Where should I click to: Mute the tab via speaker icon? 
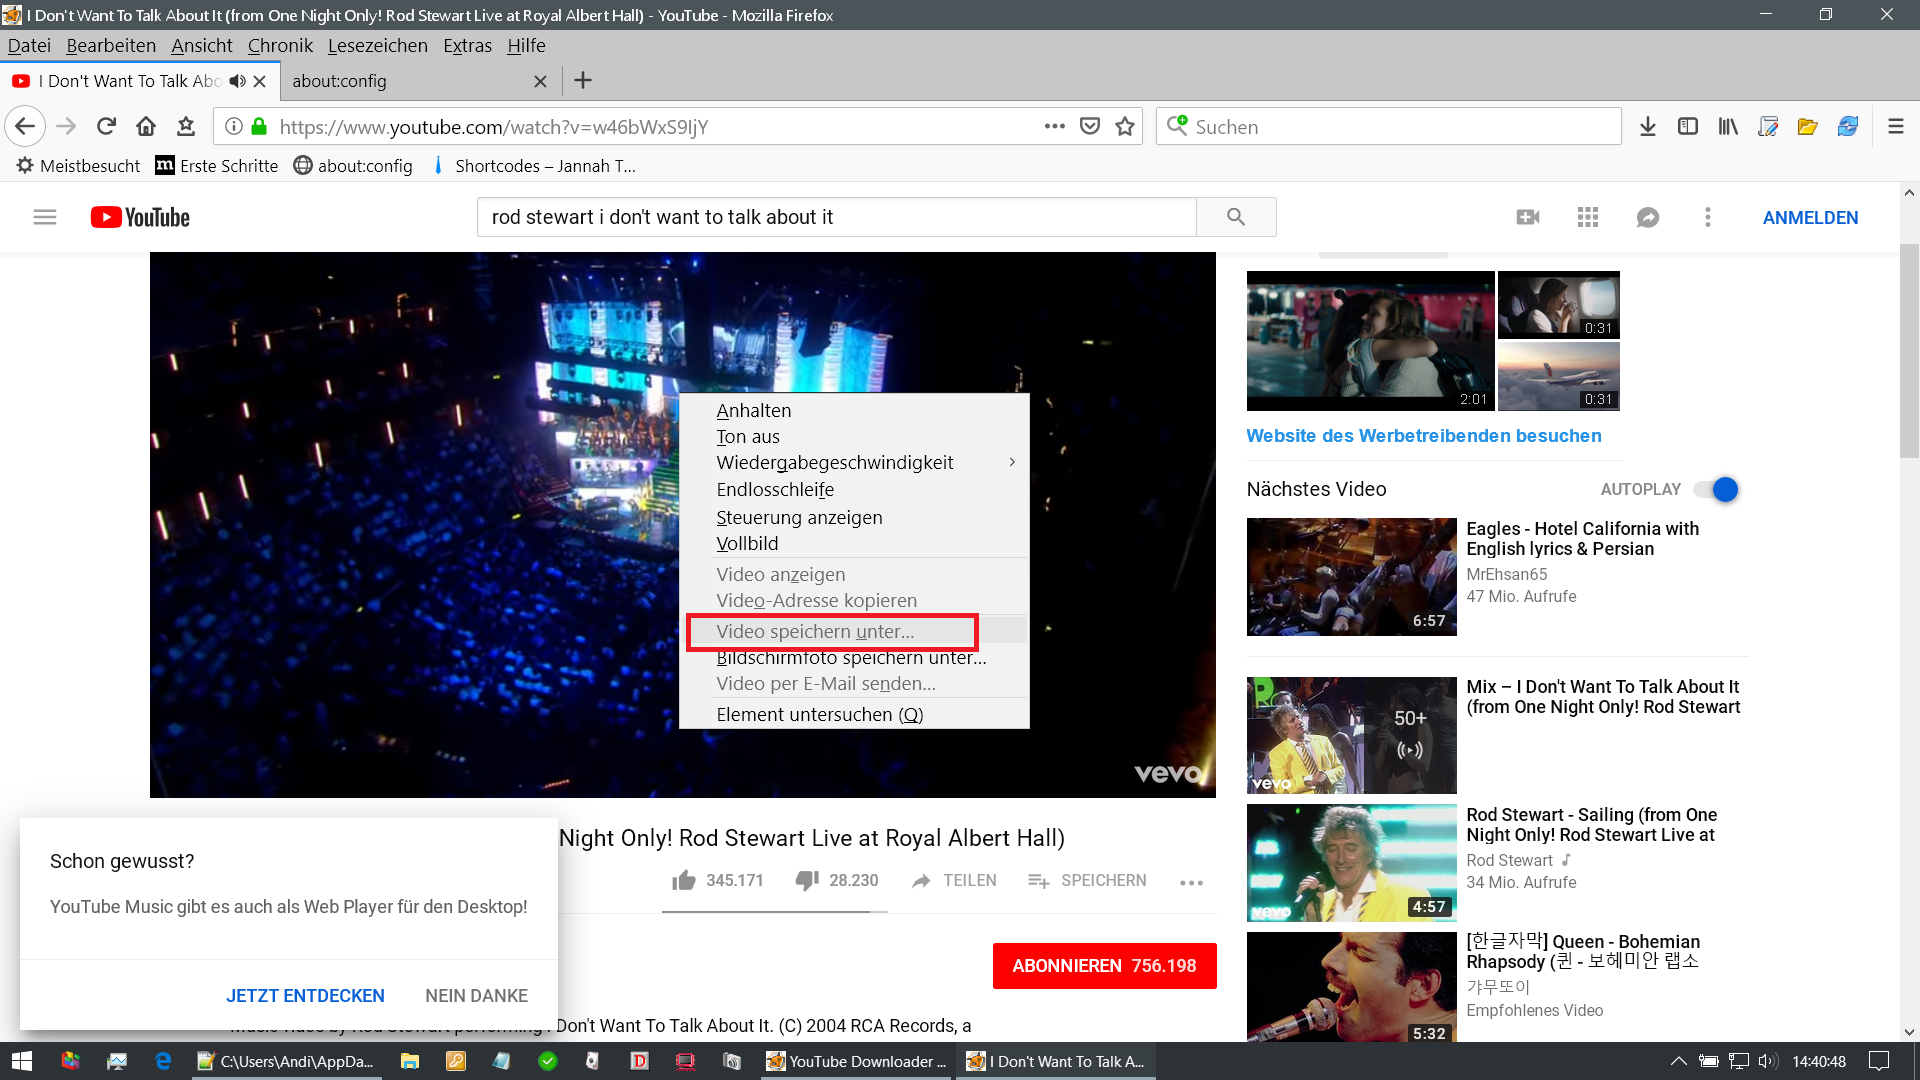coord(237,81)
